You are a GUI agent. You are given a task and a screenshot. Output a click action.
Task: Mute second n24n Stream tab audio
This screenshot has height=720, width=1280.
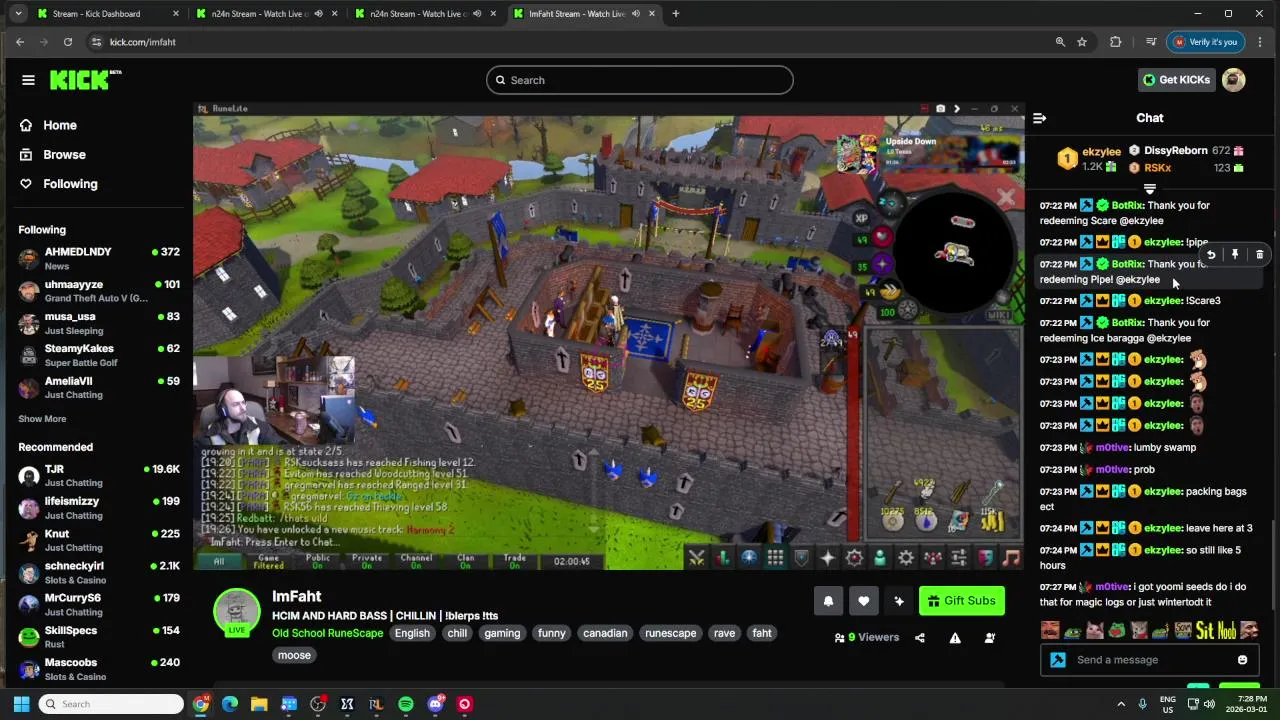click(477, 14)
